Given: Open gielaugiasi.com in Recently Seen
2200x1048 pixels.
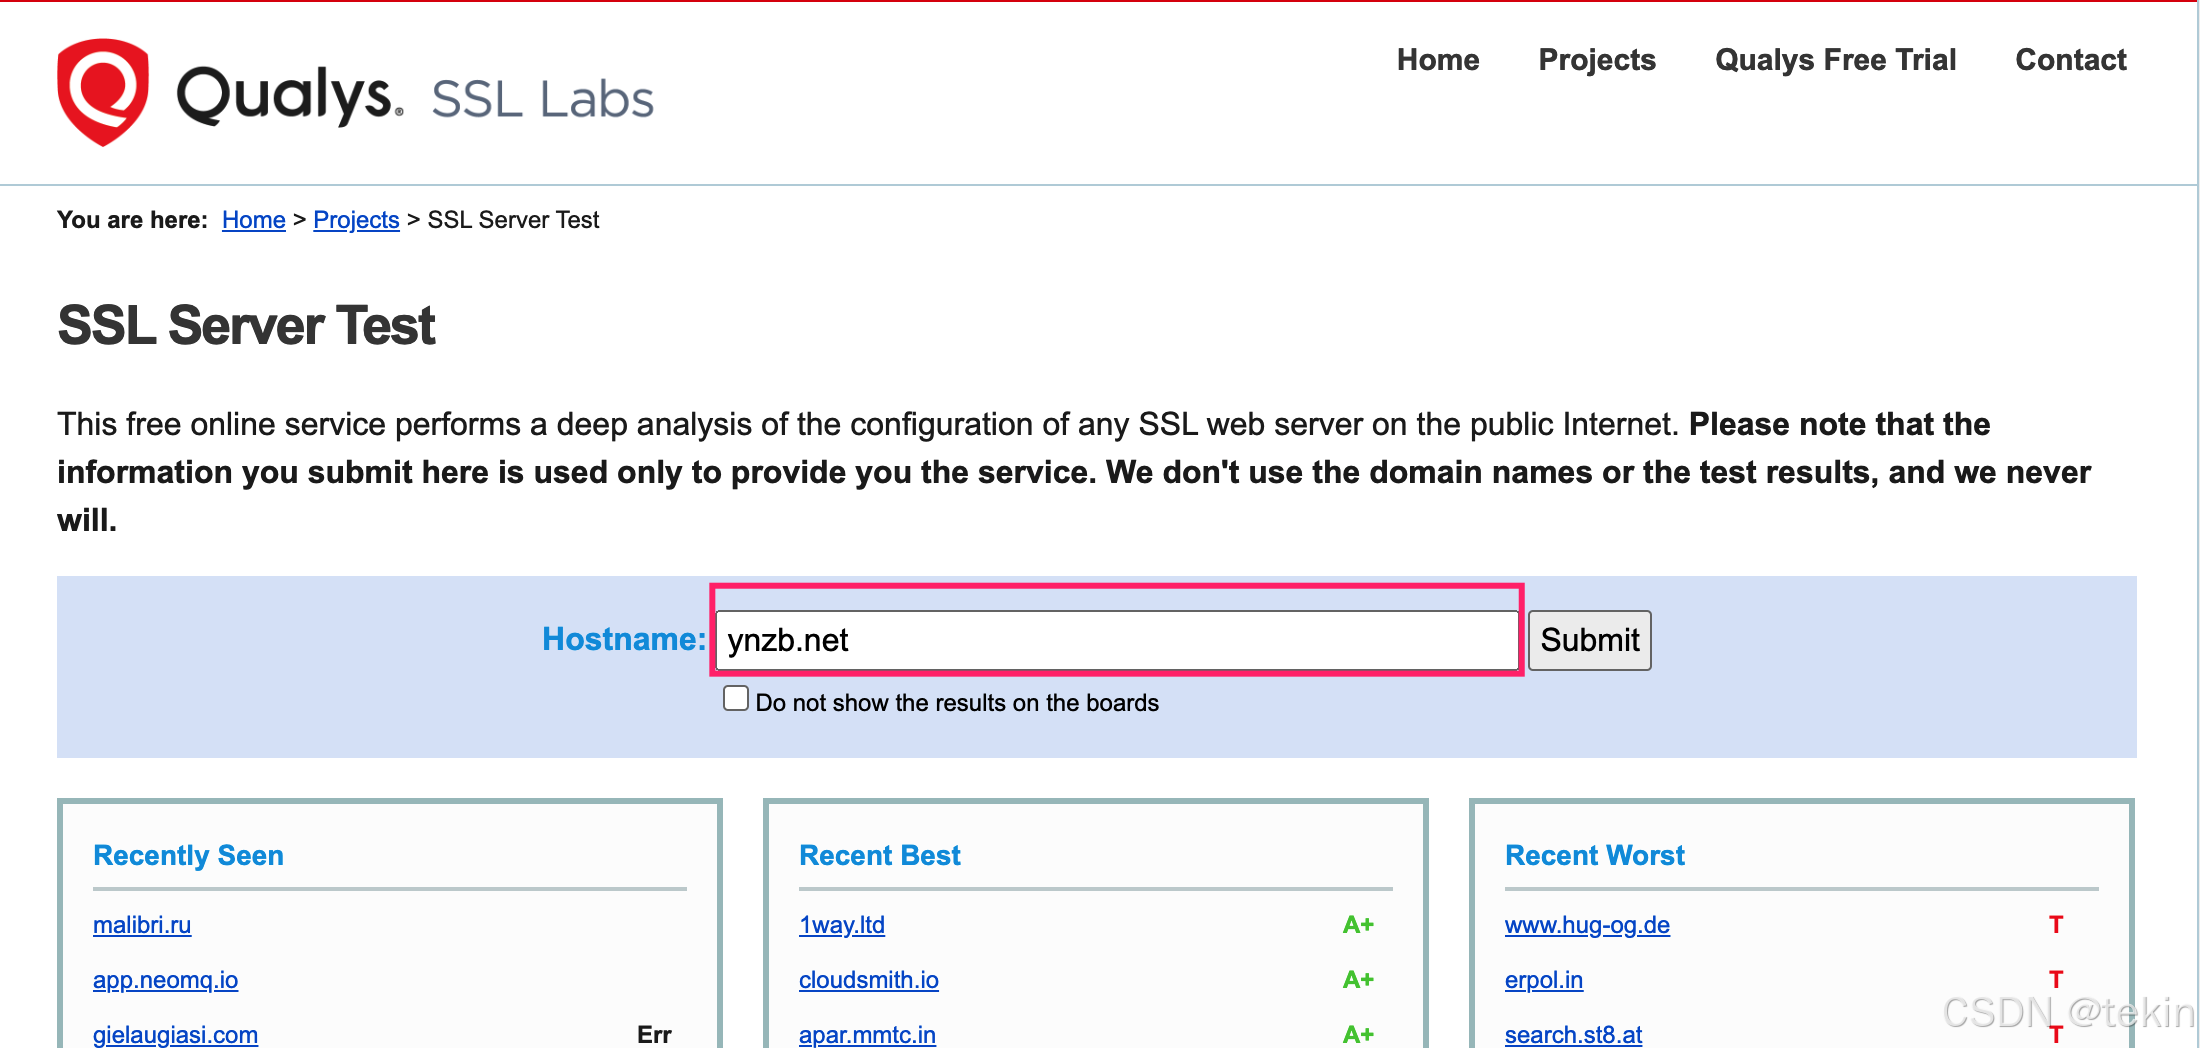Looking at the screenshot, I should point(175,1035).
